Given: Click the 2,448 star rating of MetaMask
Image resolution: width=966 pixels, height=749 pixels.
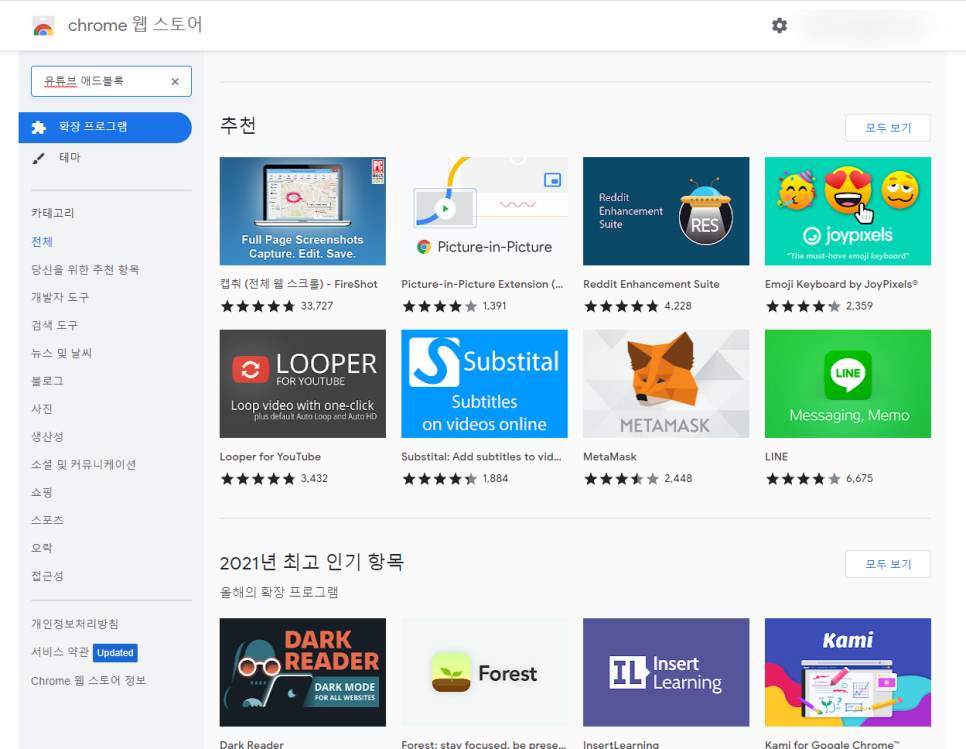Looking at the screenshot, I should pyautogui.click(x=638, y=479).
